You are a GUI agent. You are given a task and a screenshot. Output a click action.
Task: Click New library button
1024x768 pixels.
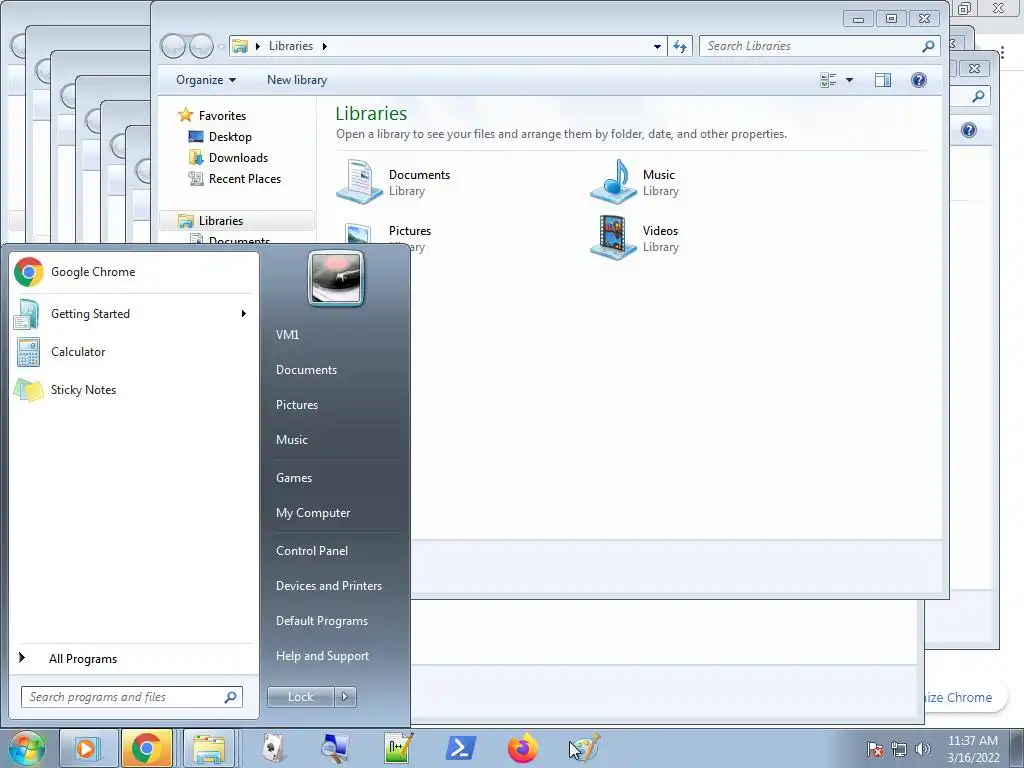pyautogui.click(x=297, y=80)
